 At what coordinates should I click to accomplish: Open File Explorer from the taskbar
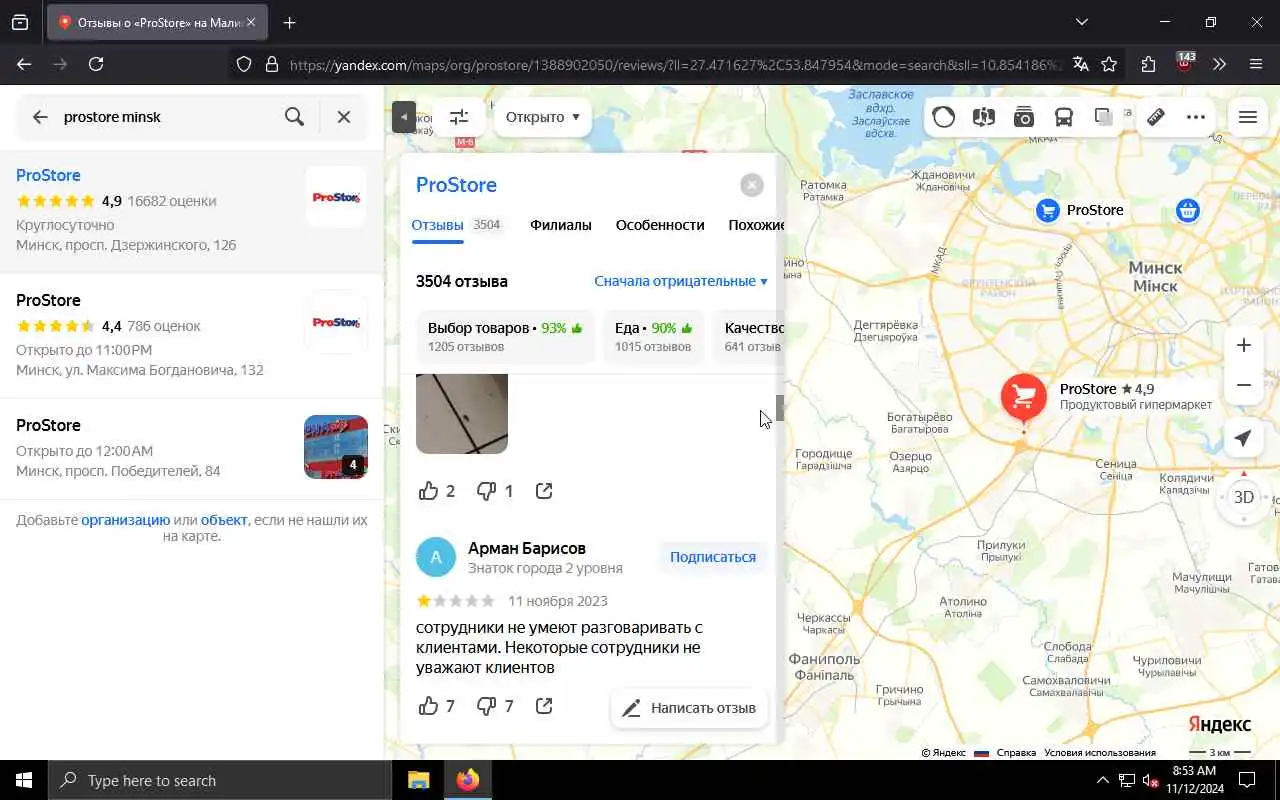[418, 780]
